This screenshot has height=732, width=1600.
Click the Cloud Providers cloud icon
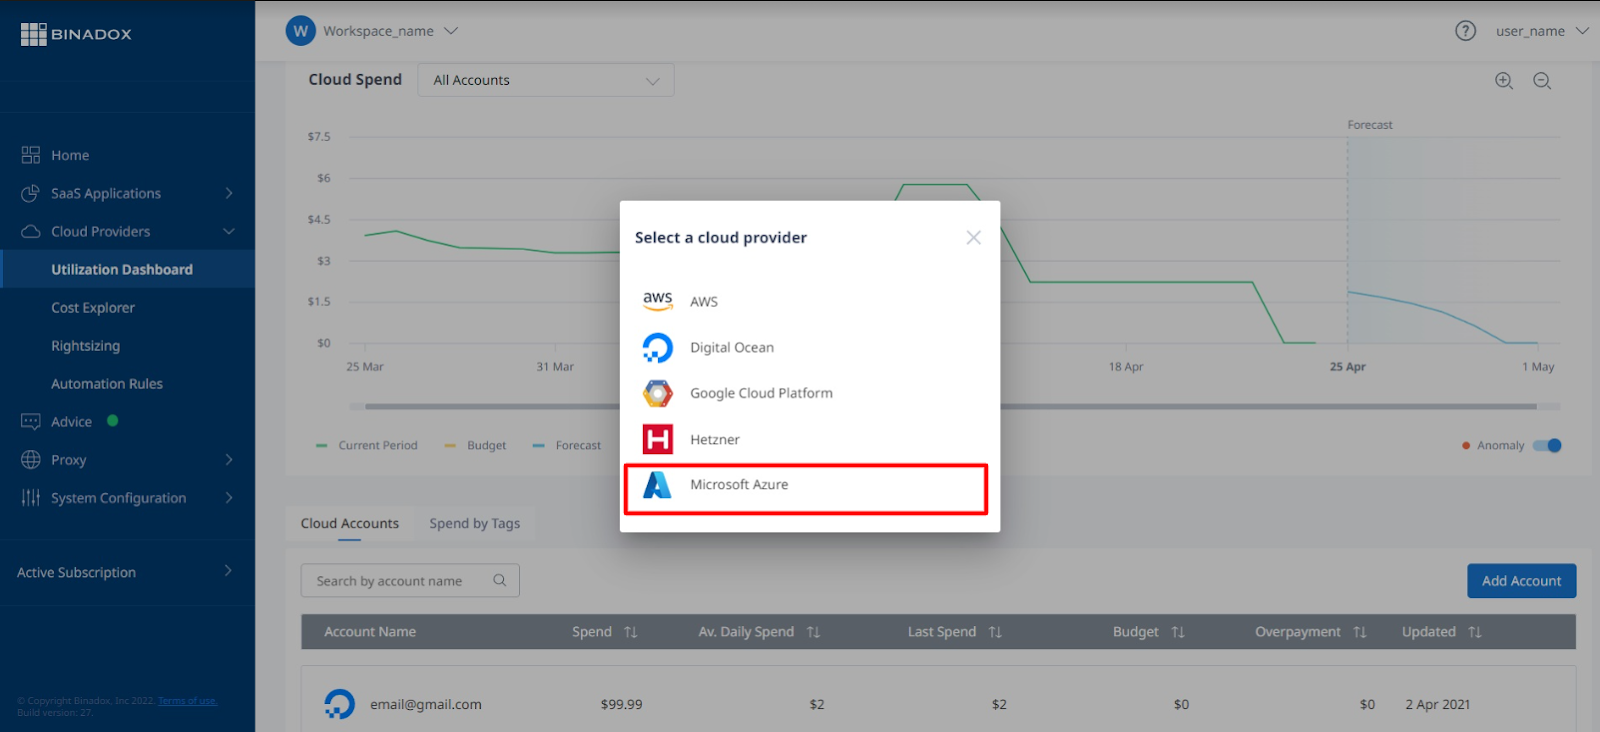(x=30, y=231)
